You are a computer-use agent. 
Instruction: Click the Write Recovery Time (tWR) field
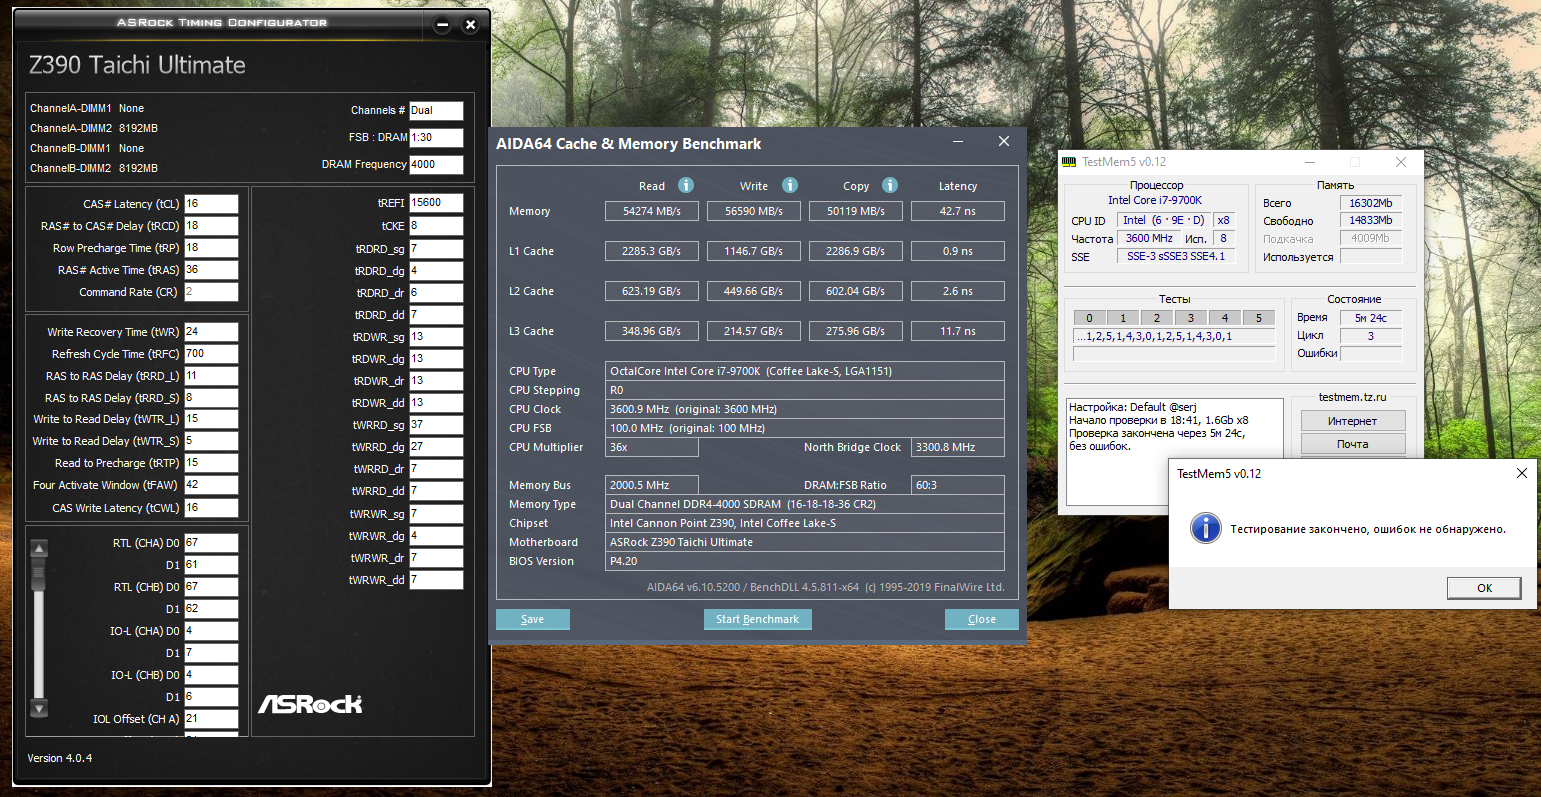point(211,332)
